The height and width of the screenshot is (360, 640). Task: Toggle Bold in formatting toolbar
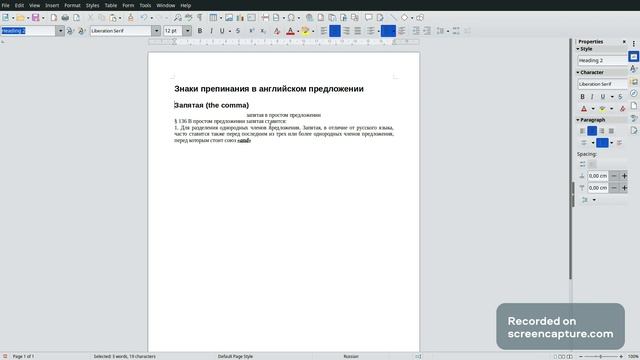[200, 31]
